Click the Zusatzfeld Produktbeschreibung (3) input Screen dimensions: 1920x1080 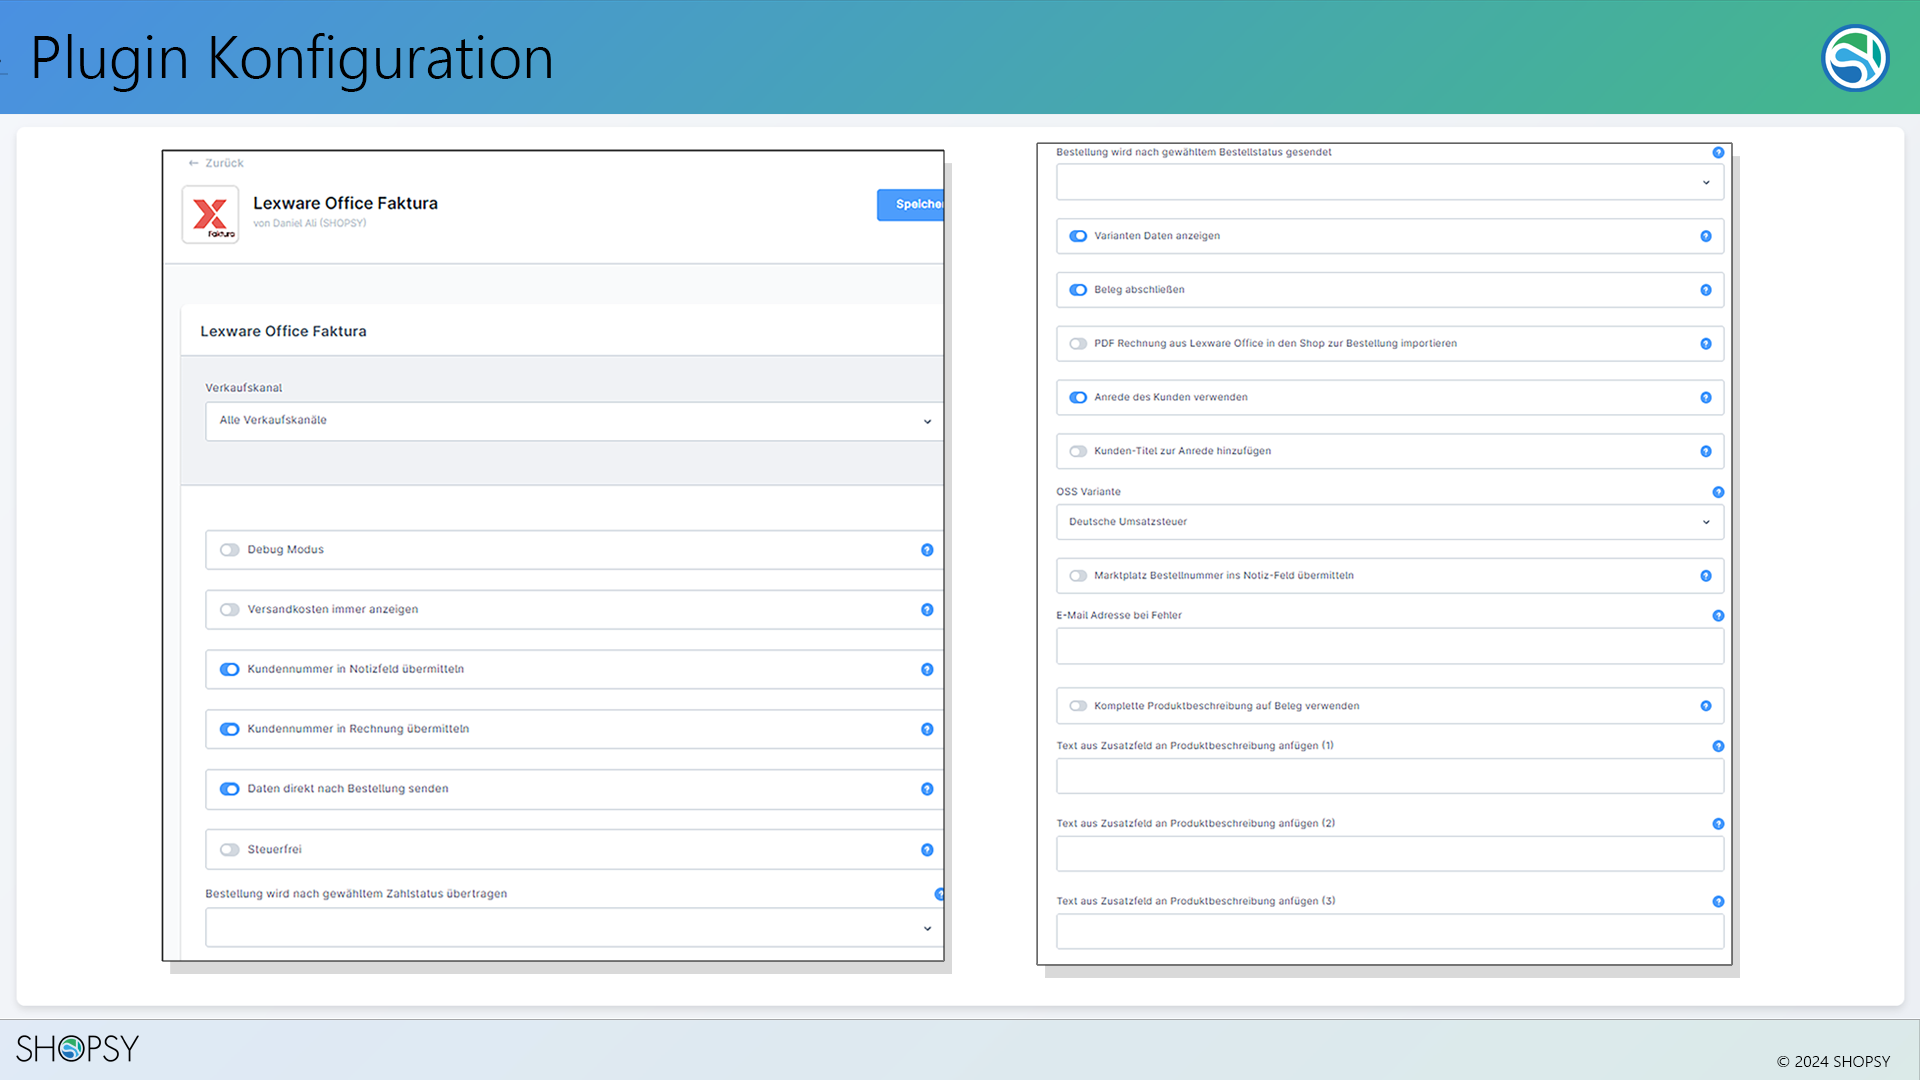point(1390,931)
